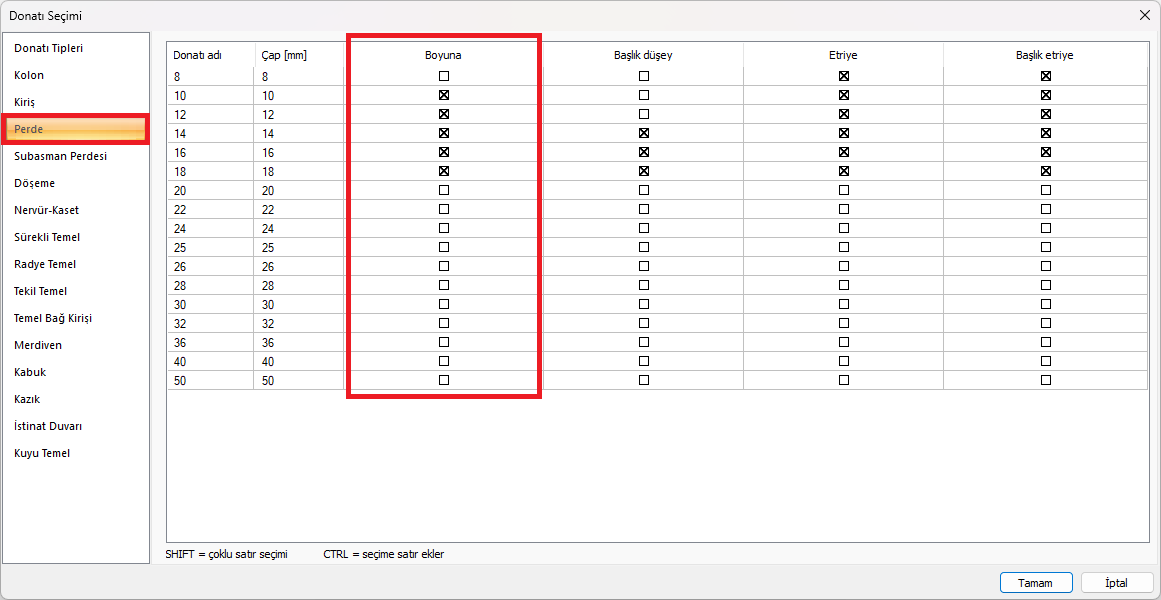Uncheck Başlık düşey in row 18
This screenshot has height=600, width=1161.
644,171
